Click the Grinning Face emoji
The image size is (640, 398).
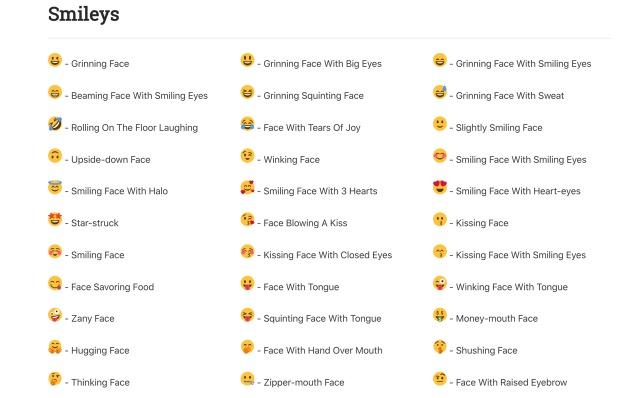[55, 60]
